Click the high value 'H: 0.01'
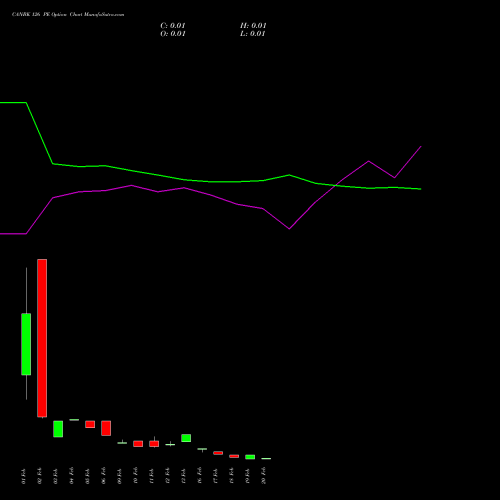500x500 pixels. 253,26
